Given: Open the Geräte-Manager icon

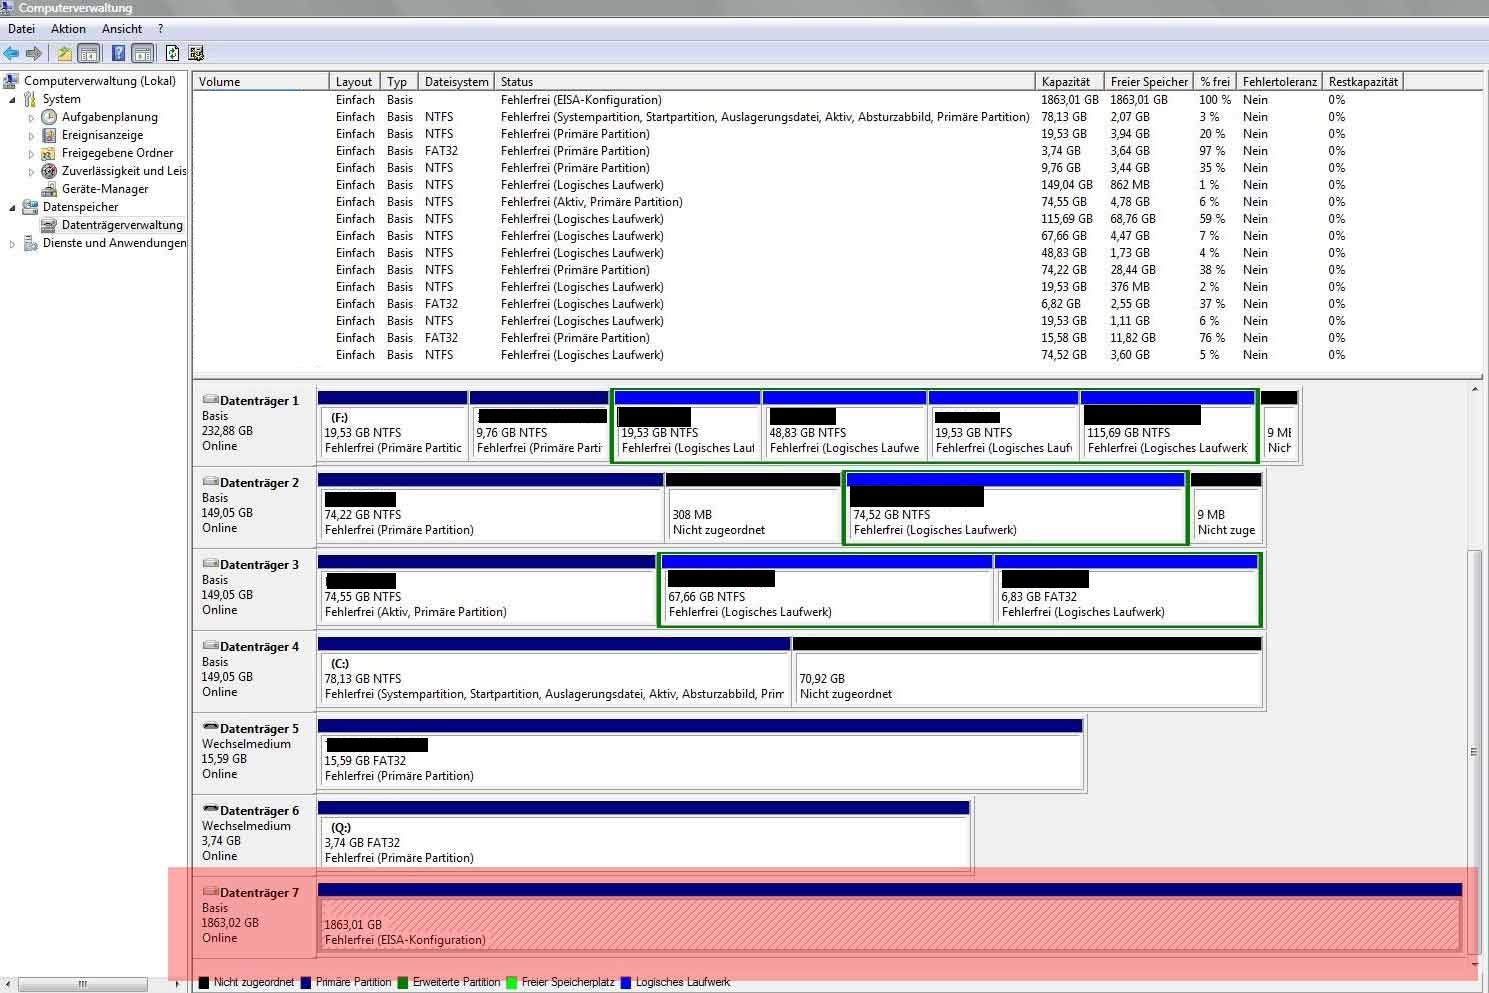Looking at the screenshot, I should click(x=49, y=189).
